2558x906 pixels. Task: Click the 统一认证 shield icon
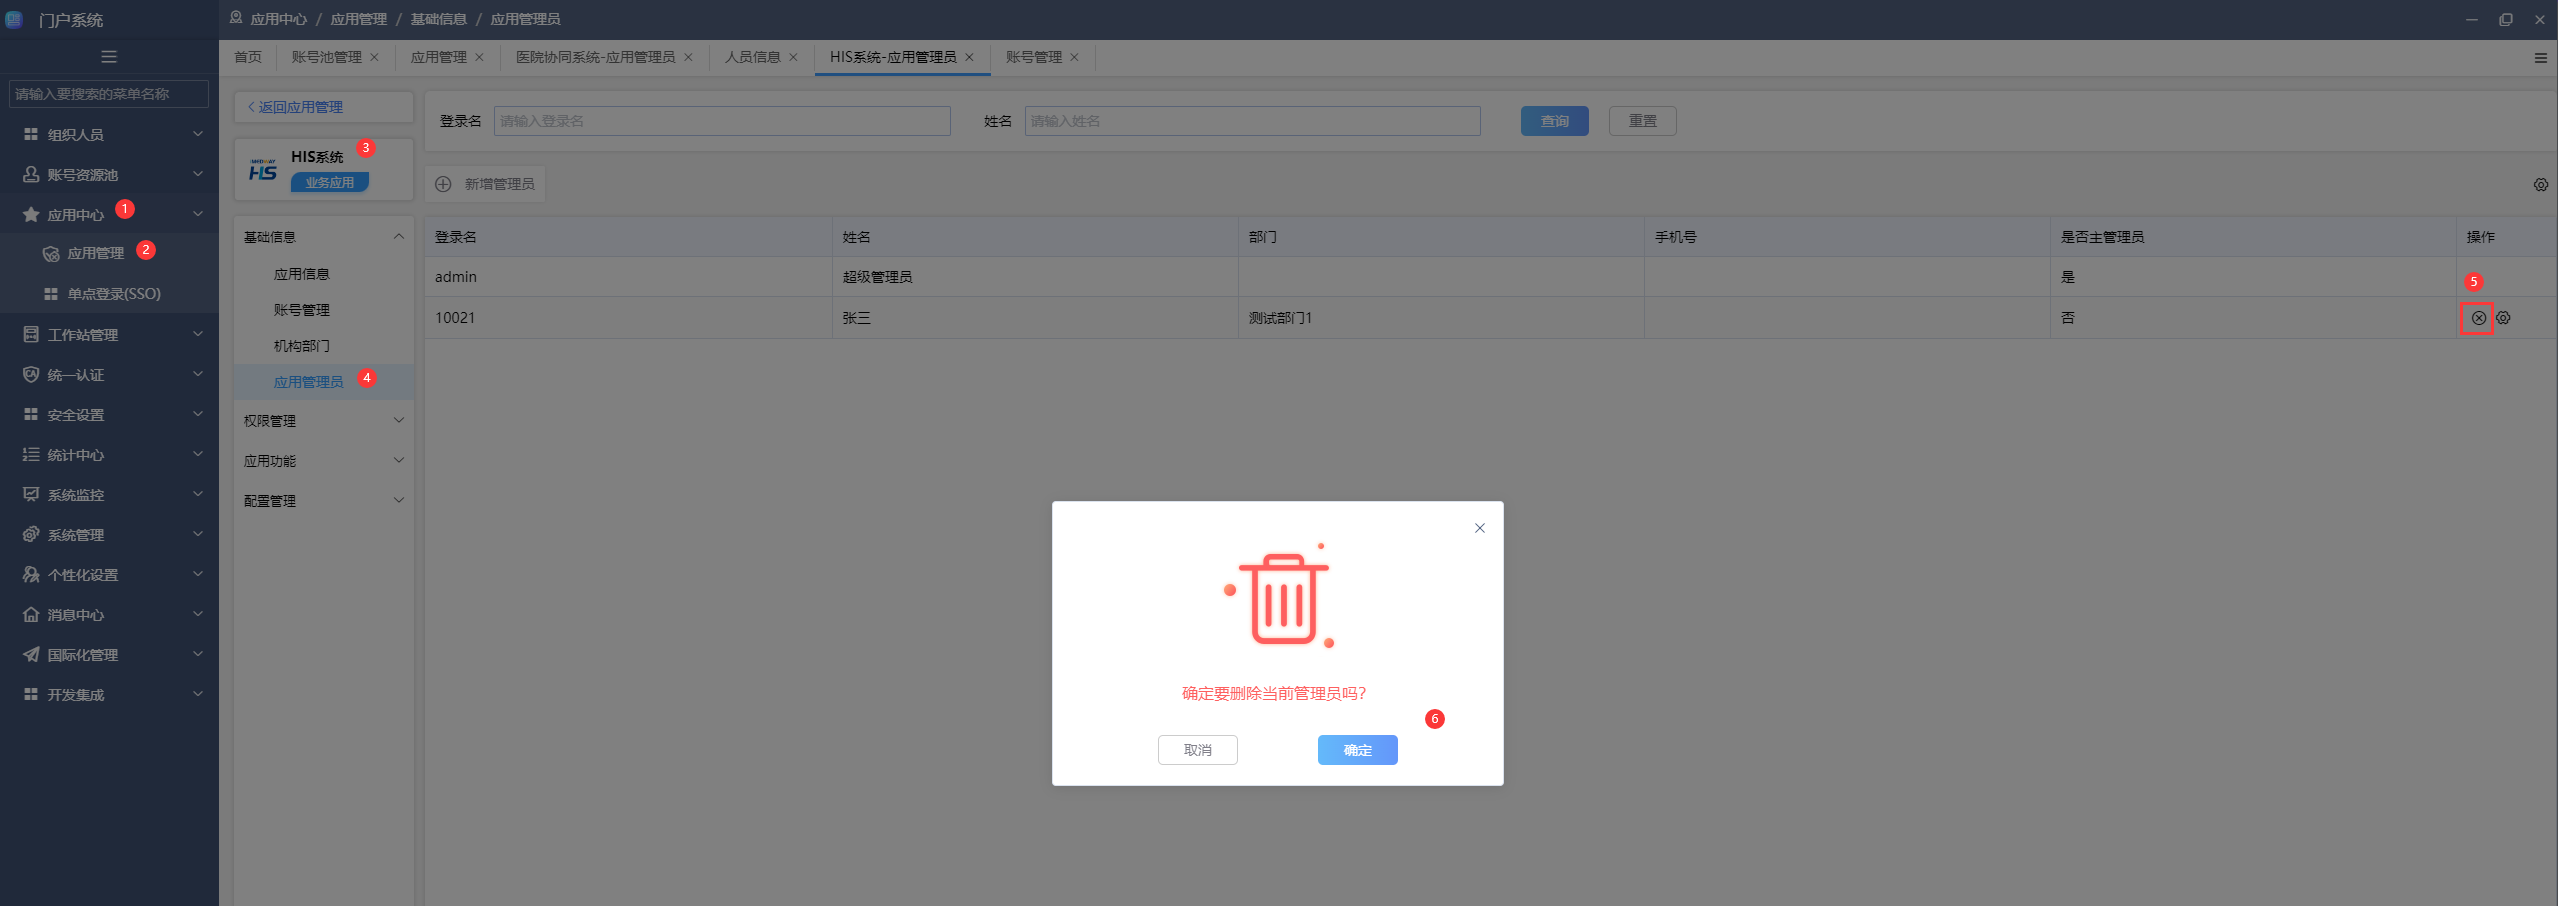click(31, 374)
